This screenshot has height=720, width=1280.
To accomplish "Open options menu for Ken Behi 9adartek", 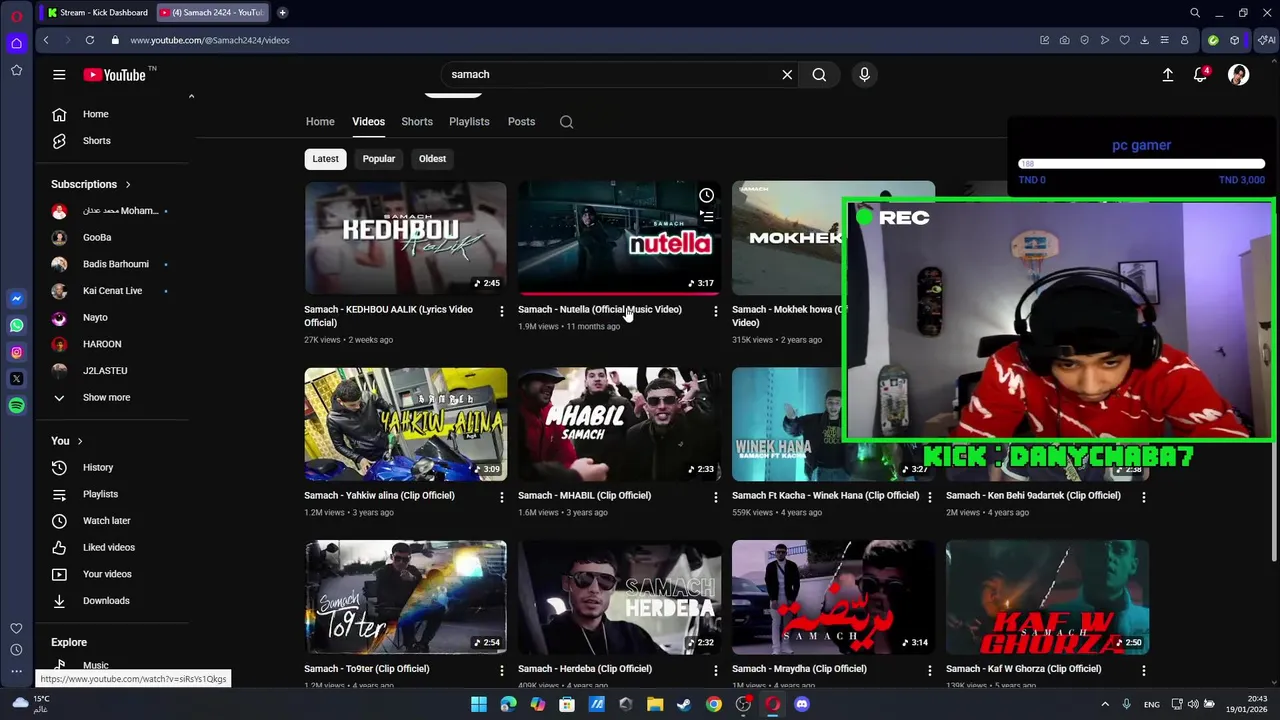I will click(x=1144, y=497).
